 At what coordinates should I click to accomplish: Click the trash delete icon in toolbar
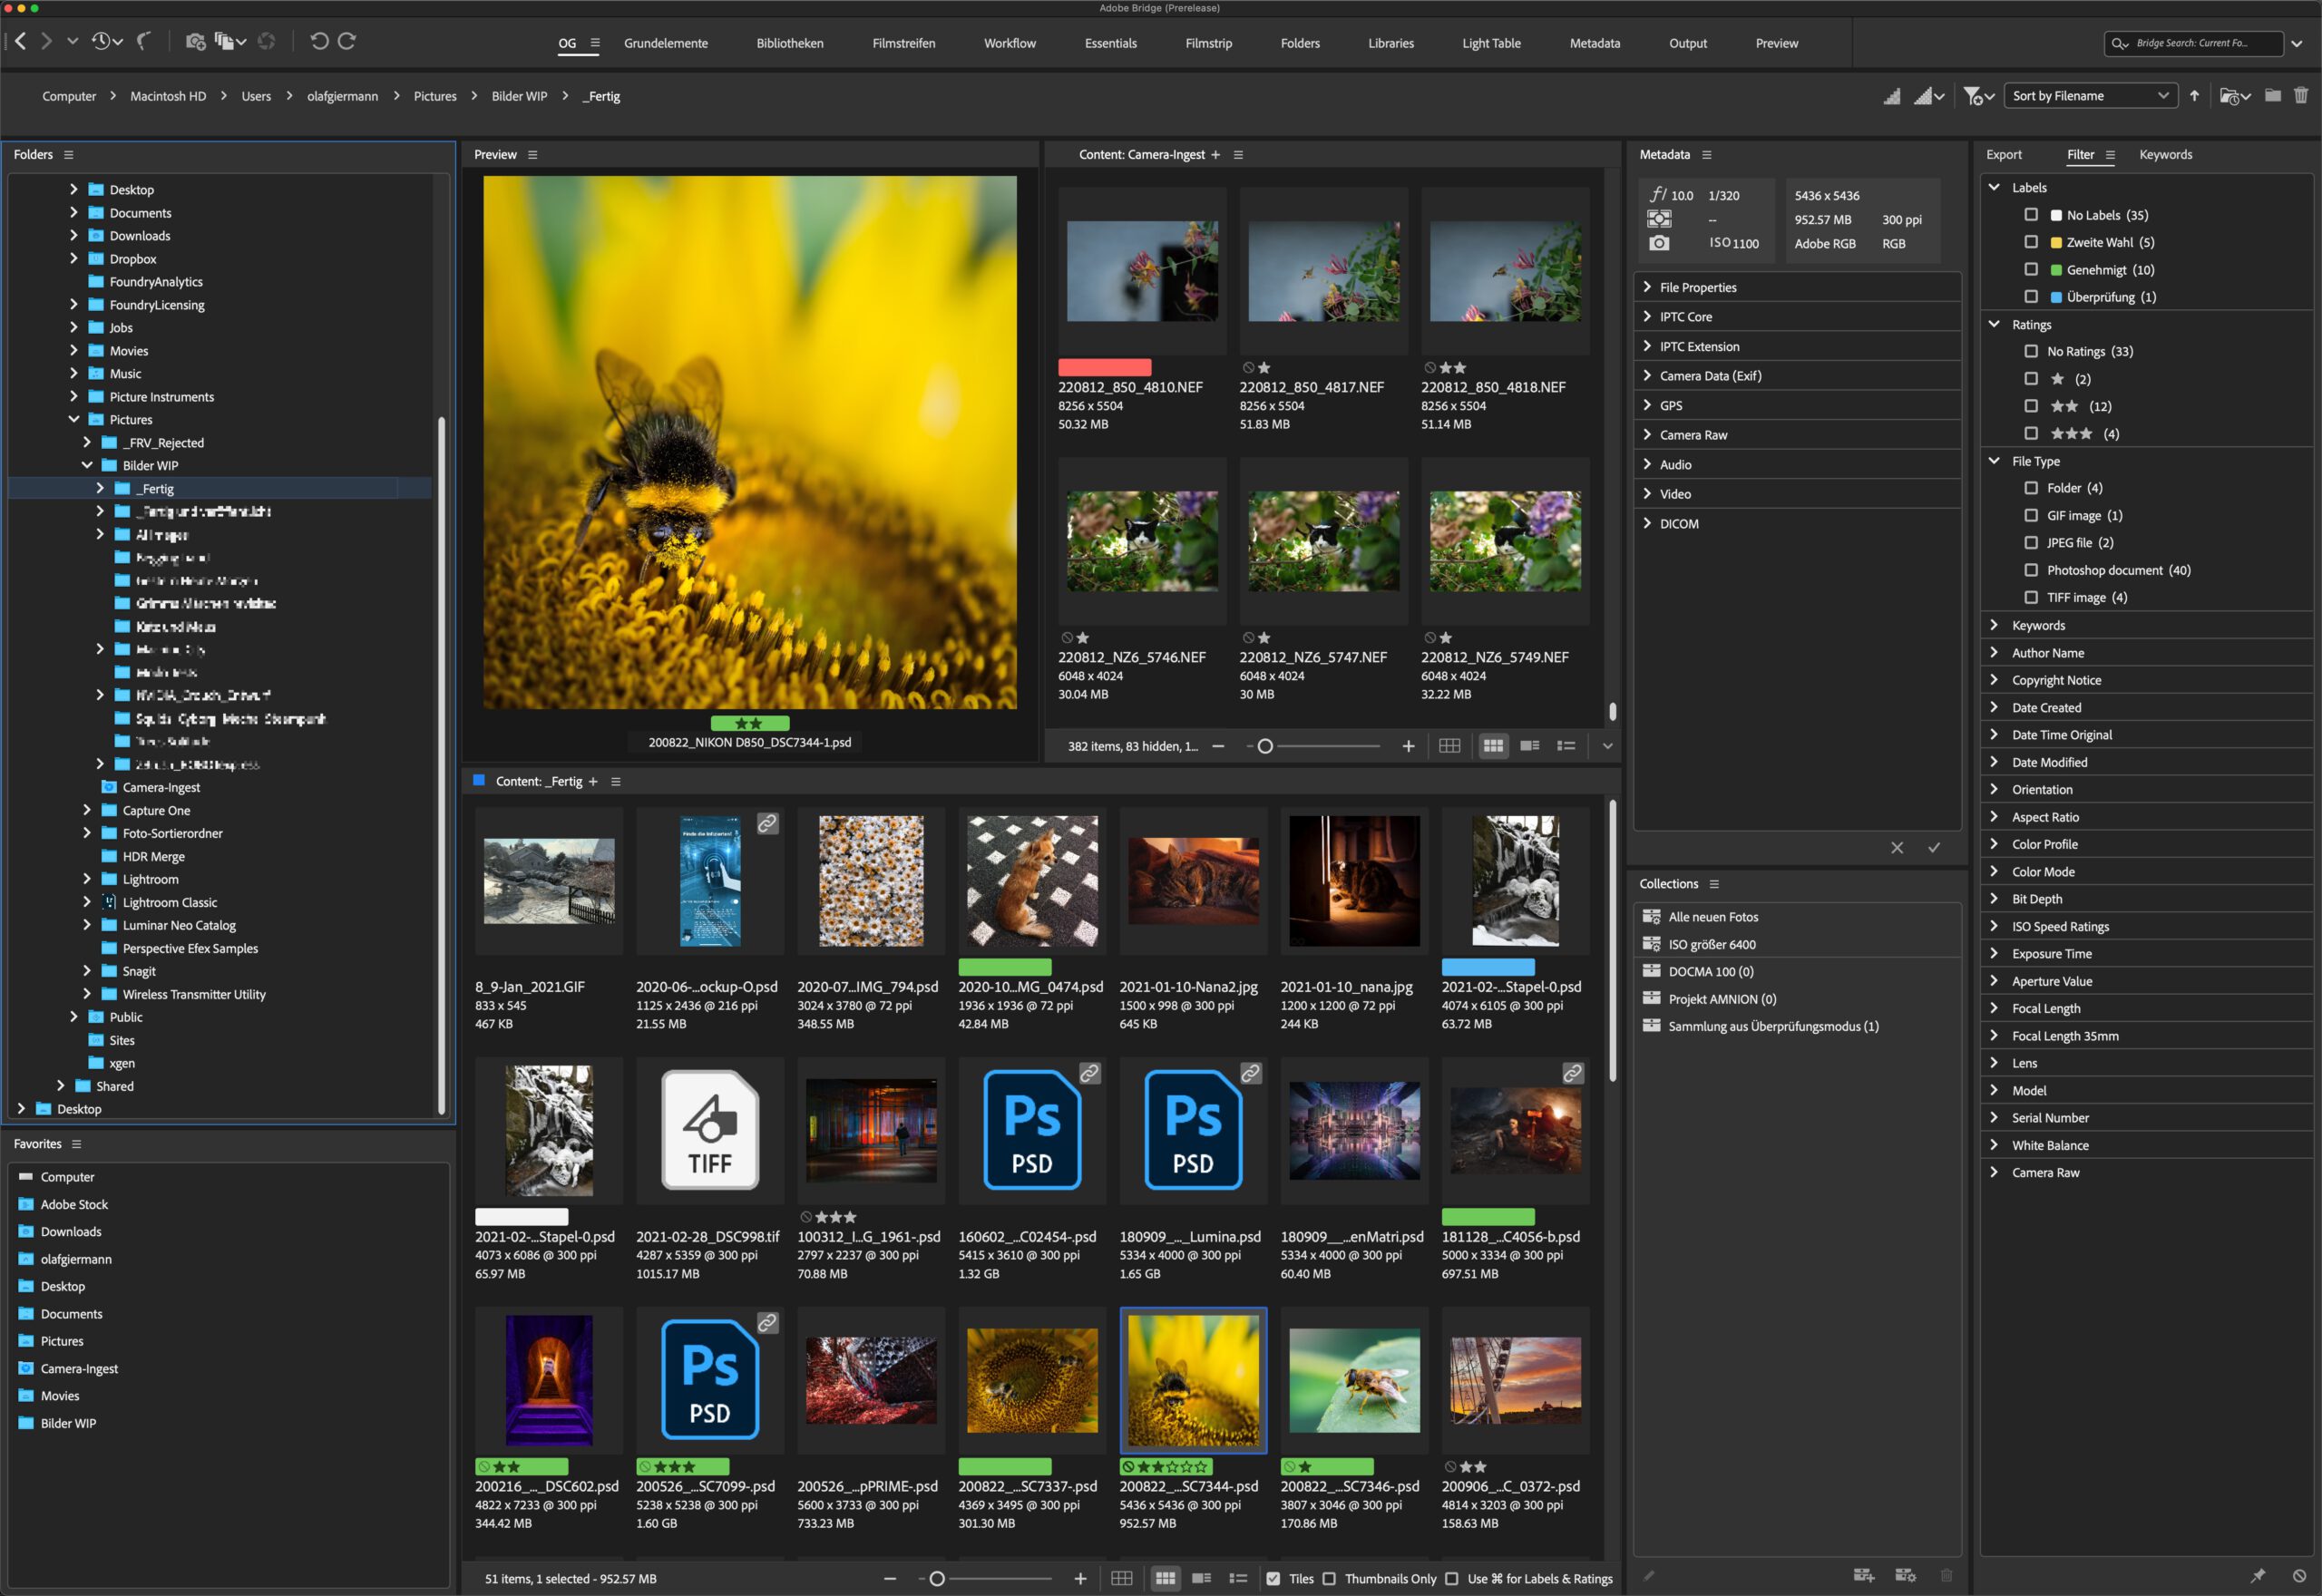click(x=2301, y=96)
